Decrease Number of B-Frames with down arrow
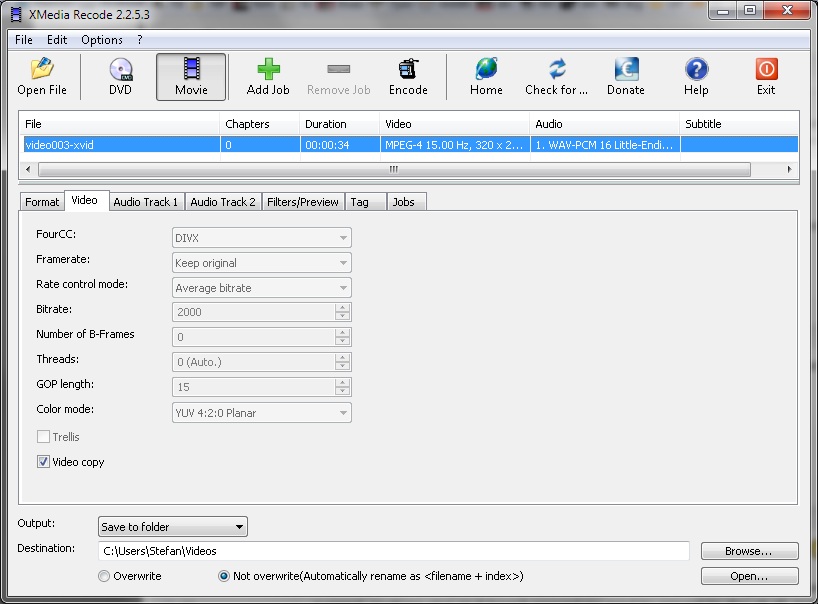 pyautogui.click(x=343, y=341)
